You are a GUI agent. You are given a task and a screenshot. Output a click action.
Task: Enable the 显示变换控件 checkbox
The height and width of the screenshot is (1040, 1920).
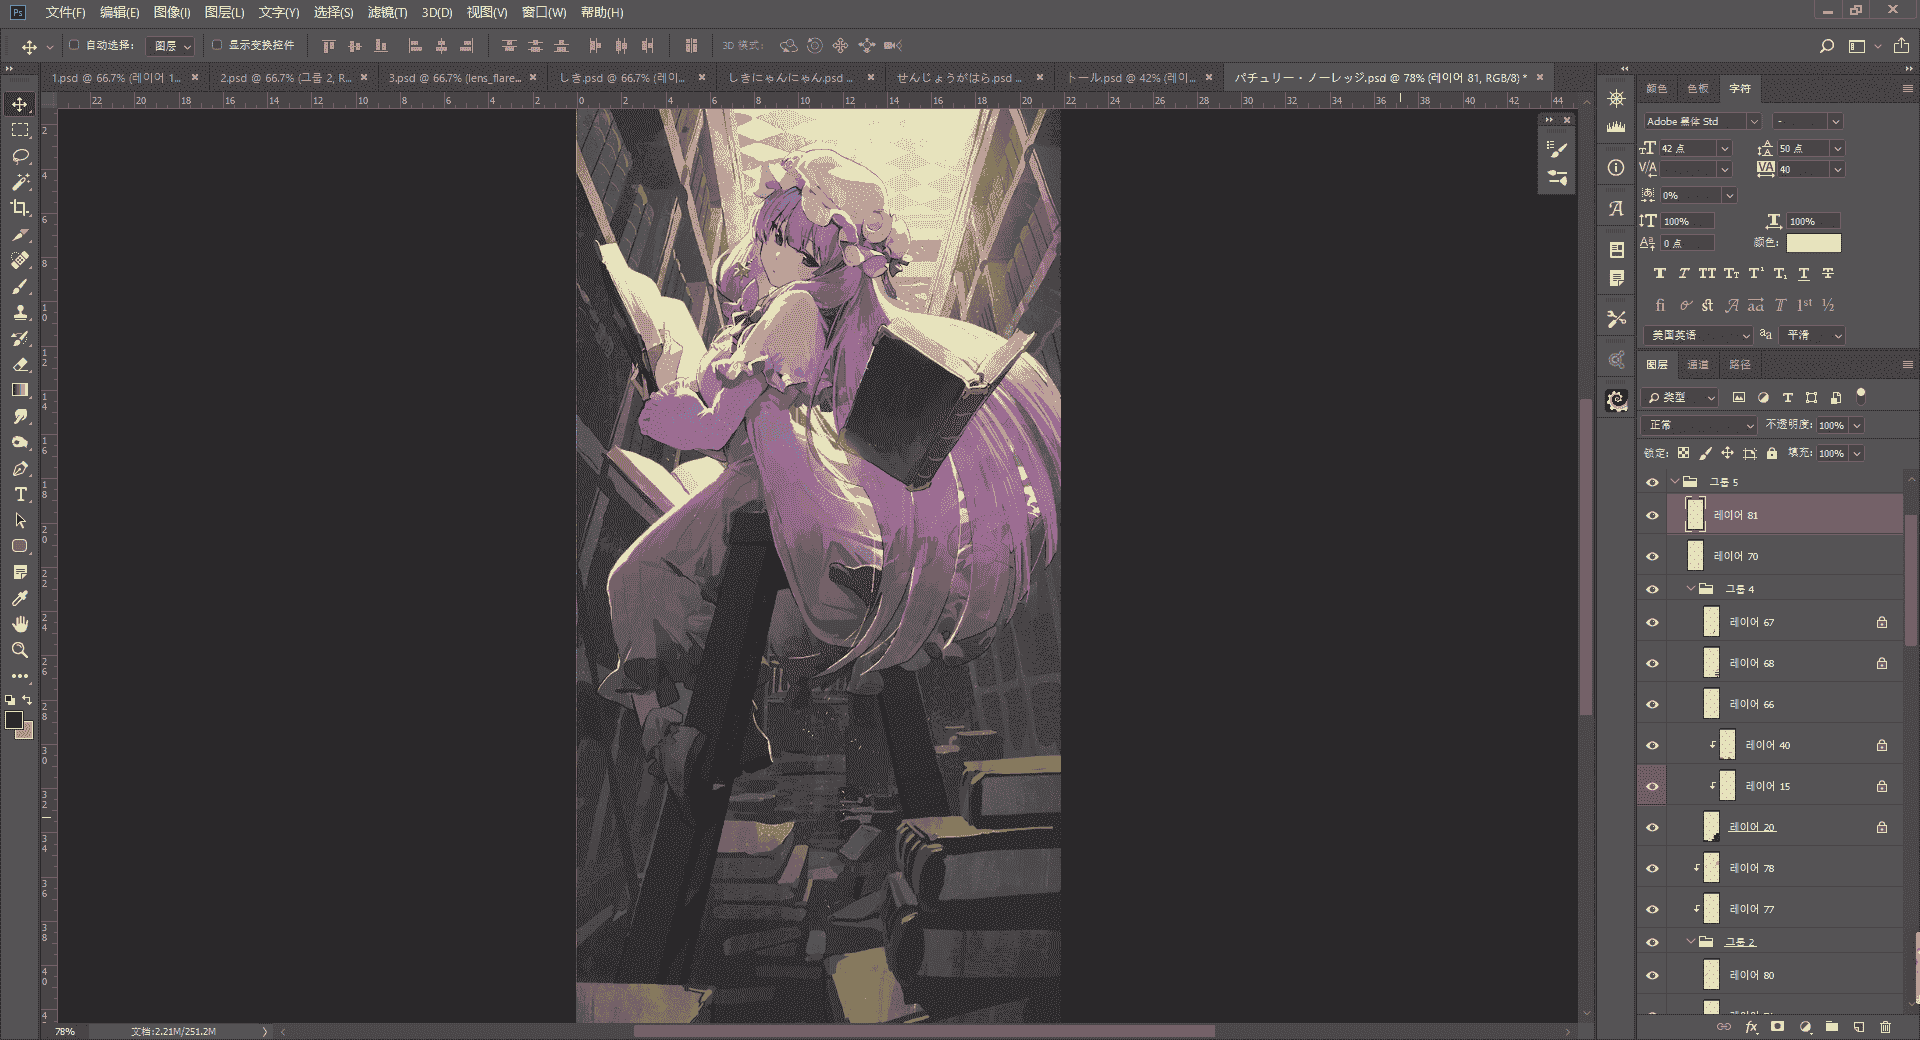point(217,45)
